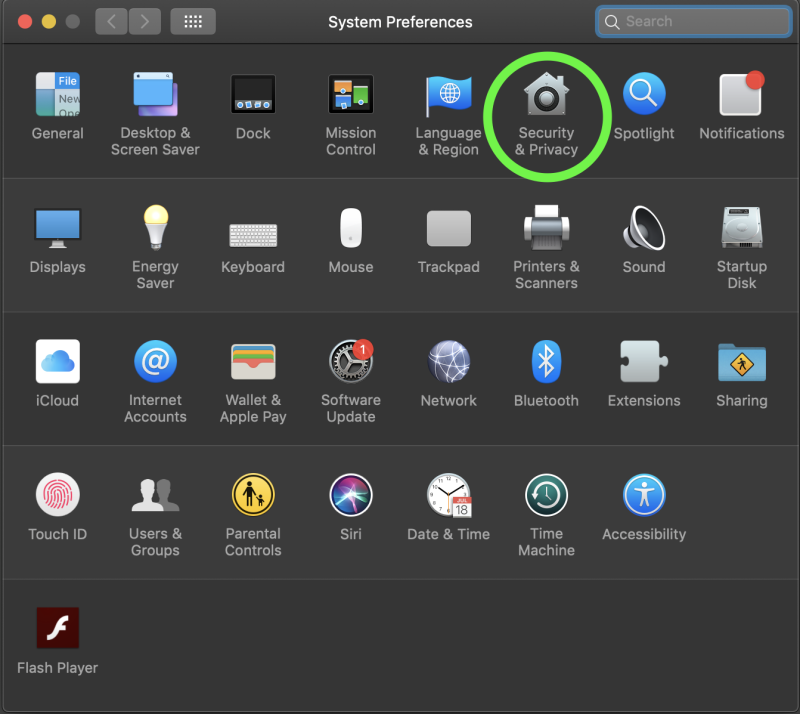Screen dimensions: 800x714
Task: Open Keyboard preferences
Action: coord(253,228)
